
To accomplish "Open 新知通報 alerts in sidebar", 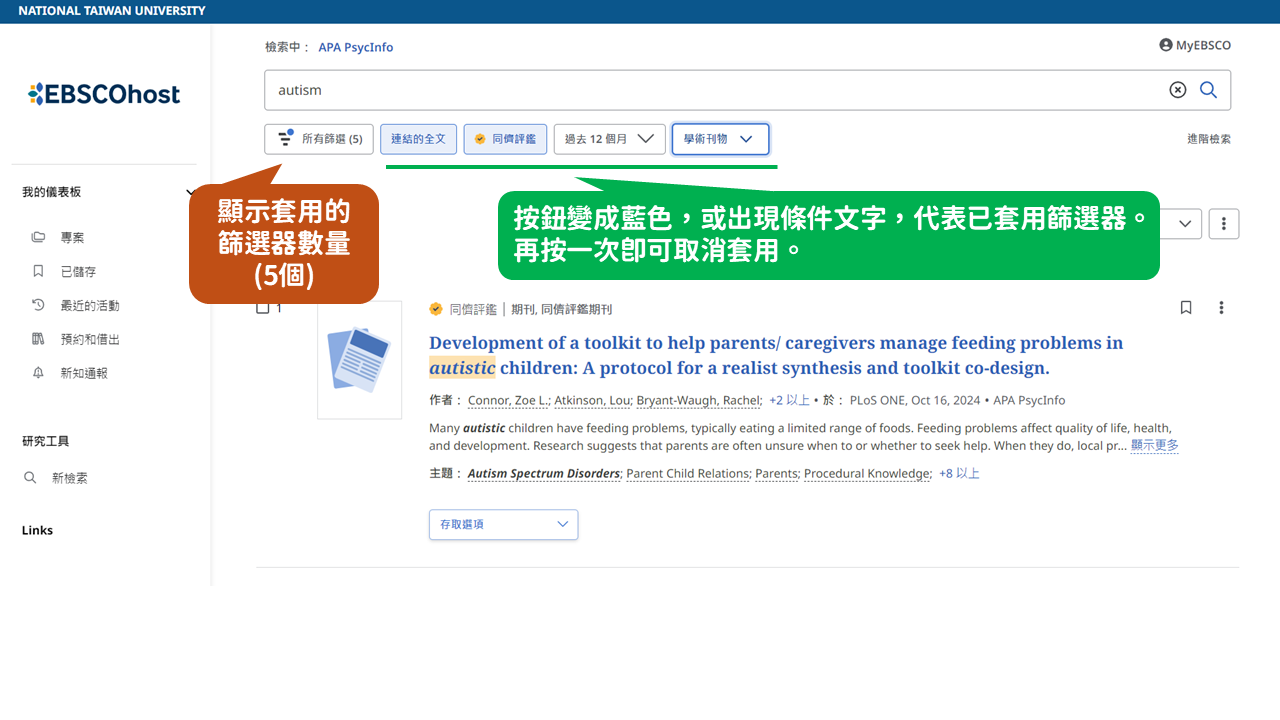I will coord(83,373).
